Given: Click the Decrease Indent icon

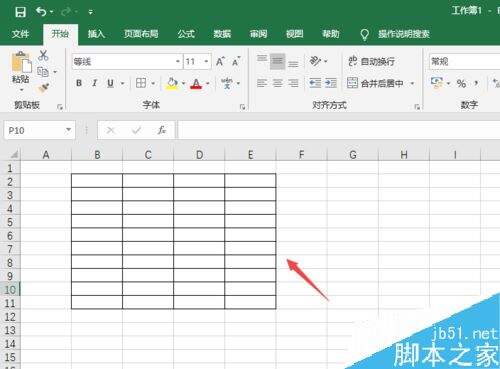Looking at the screenshot, I should [315, 83].
